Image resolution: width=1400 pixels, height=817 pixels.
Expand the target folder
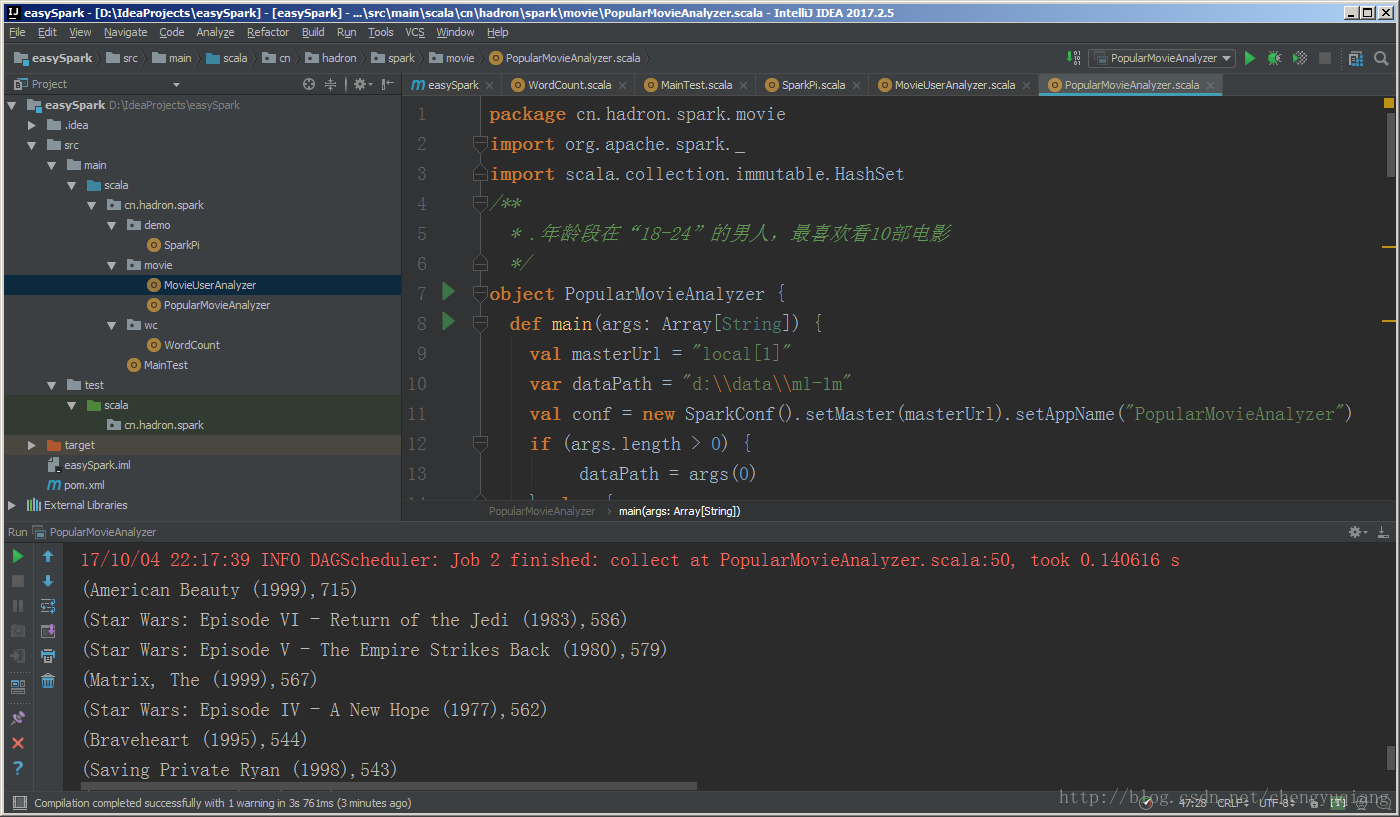point(32,445)
